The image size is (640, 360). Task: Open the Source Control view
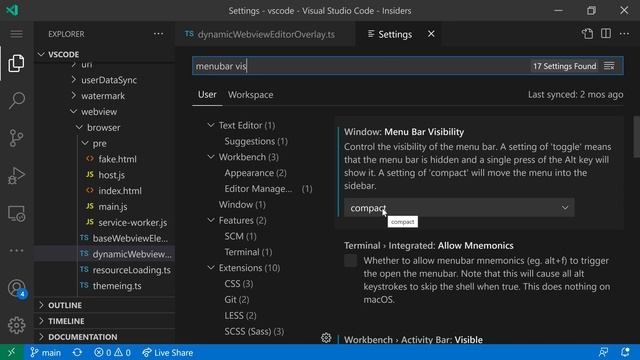point(16,138)
